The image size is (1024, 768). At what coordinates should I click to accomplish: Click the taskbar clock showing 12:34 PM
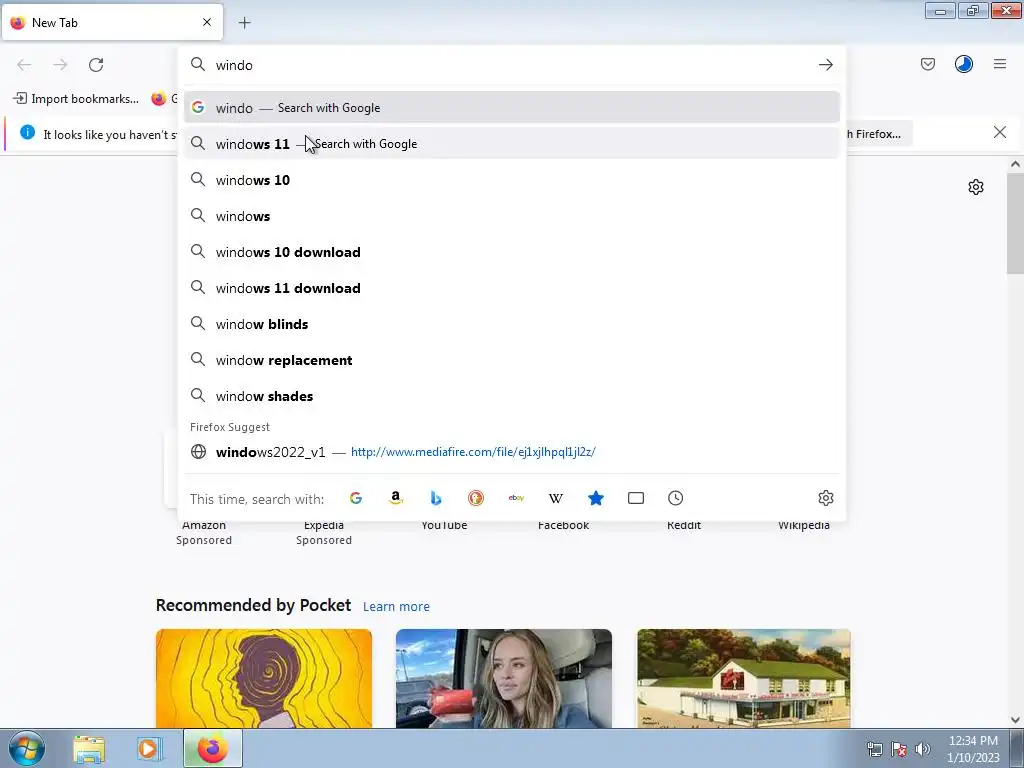coord(973,748)
